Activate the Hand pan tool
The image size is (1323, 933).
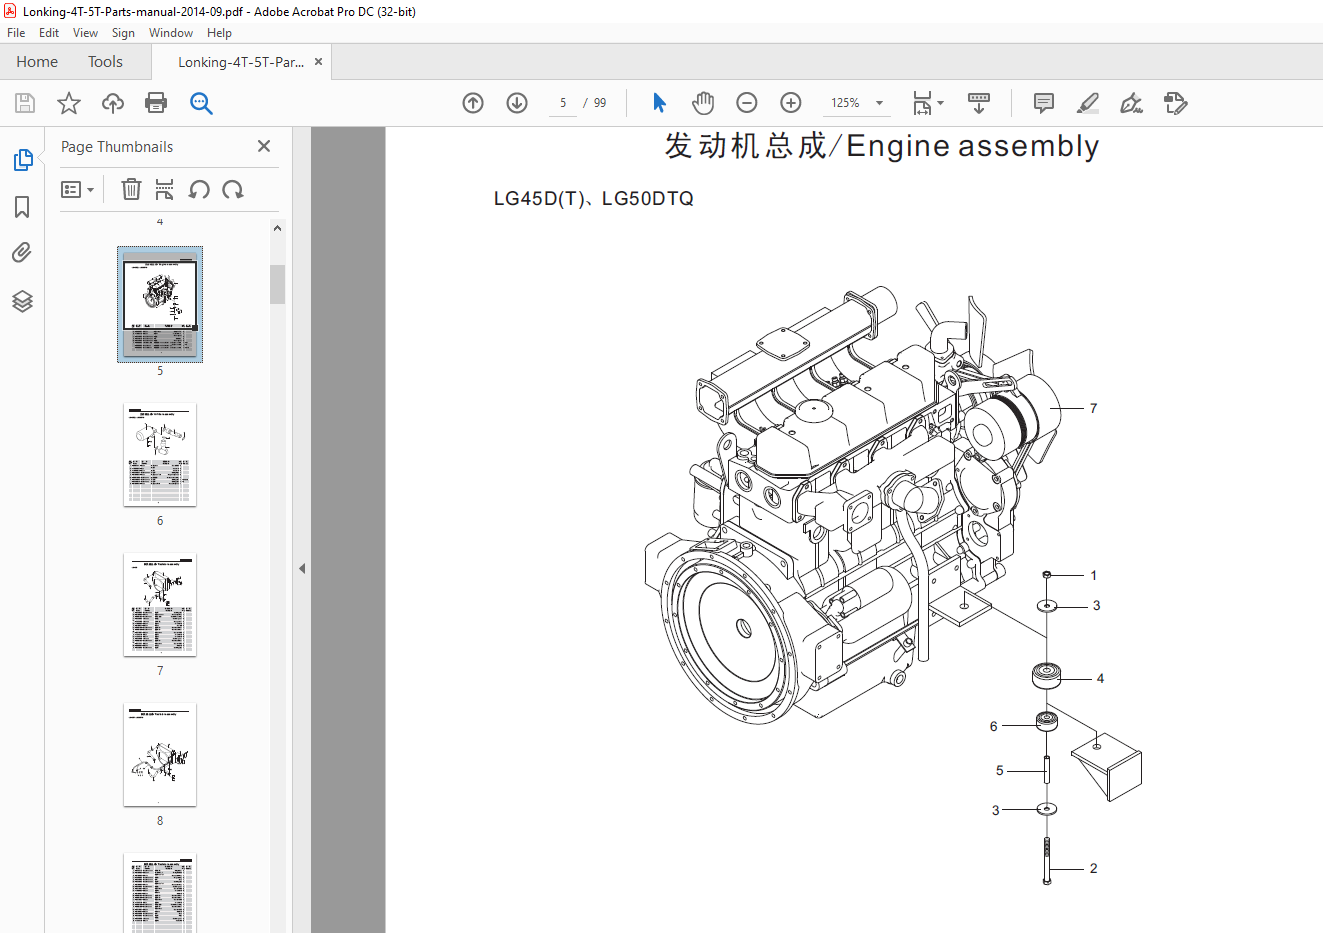tap(703, 103)
